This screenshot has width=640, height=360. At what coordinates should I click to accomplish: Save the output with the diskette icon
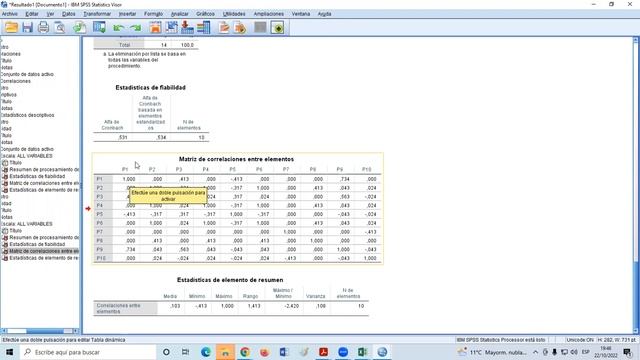click(27, 27)
